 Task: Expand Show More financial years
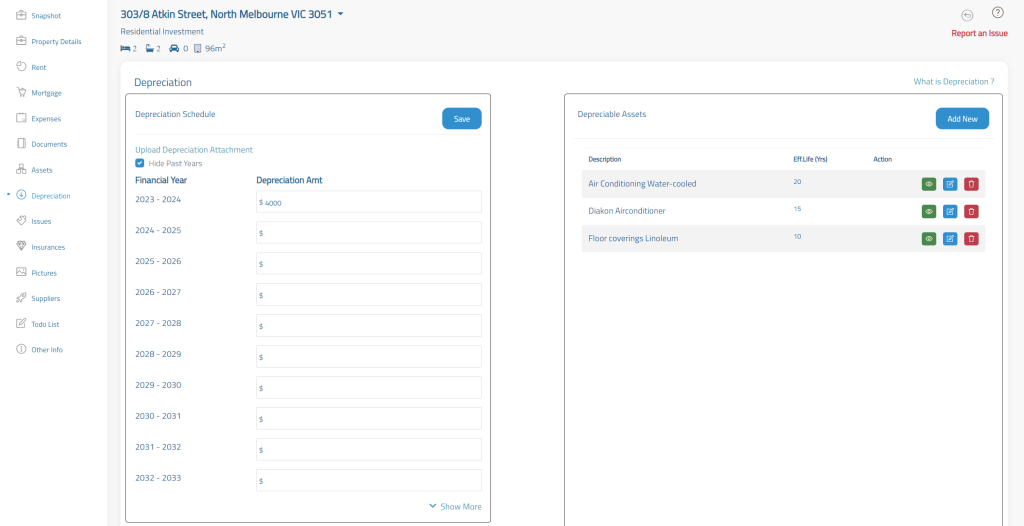(455, 507)
